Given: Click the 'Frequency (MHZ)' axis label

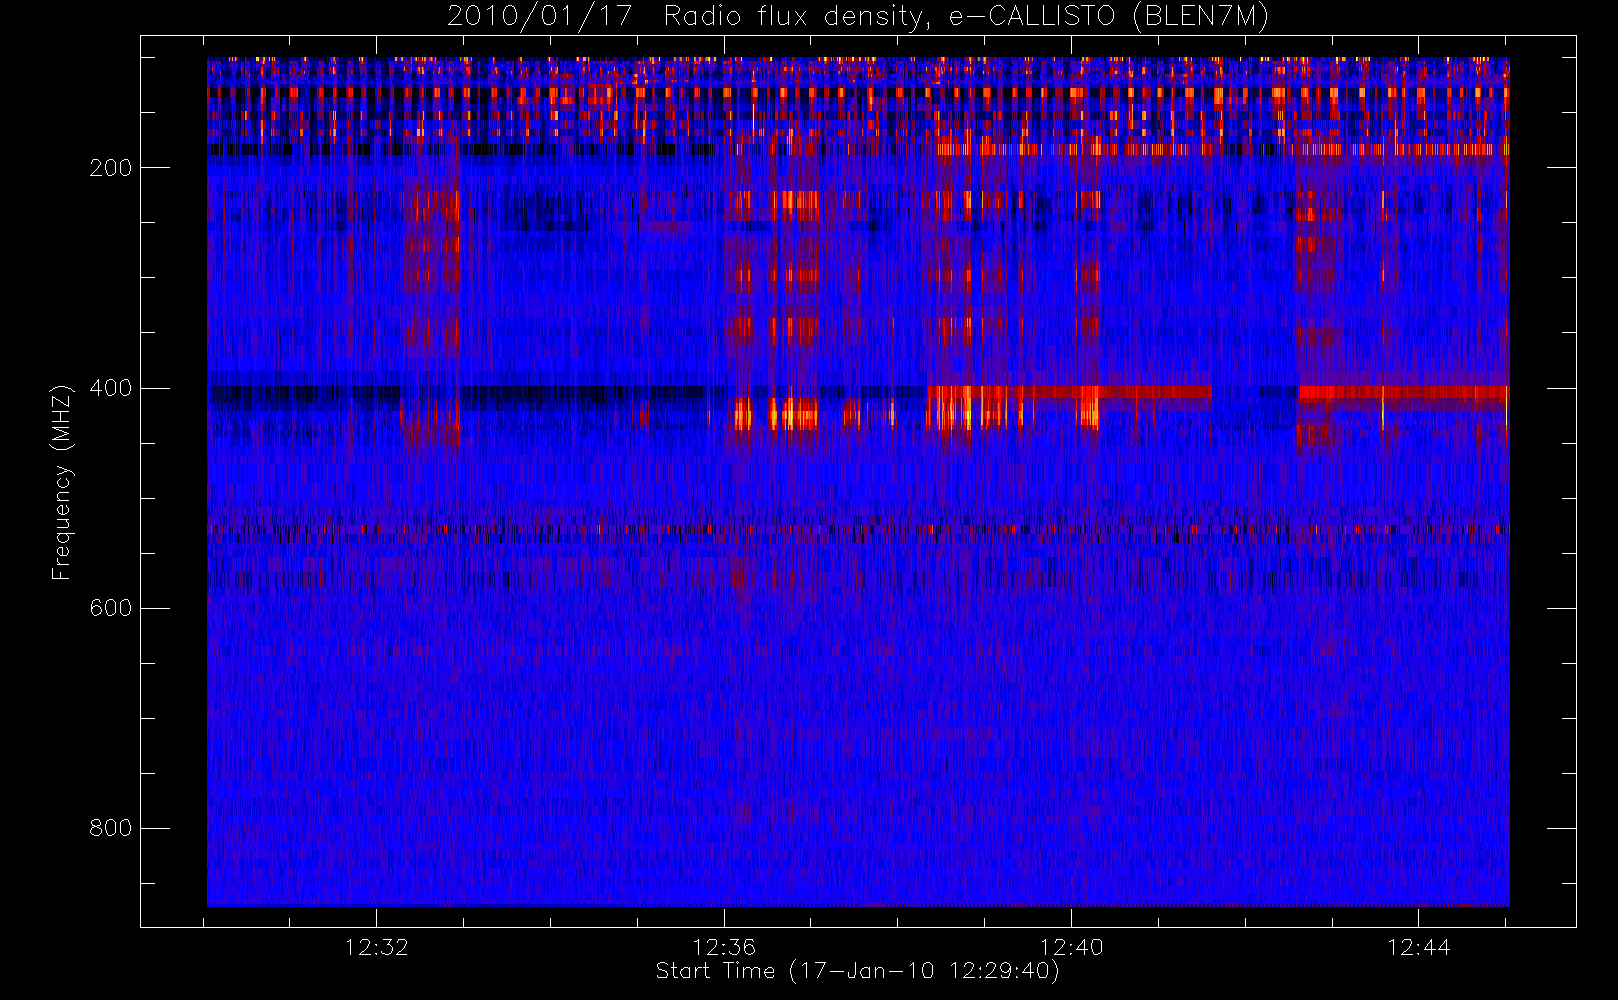Looking at the screenshot, I should pos(62,482).
